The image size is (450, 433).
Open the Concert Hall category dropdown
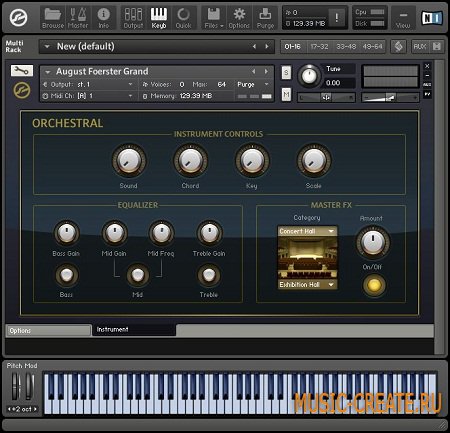(307, 231)
